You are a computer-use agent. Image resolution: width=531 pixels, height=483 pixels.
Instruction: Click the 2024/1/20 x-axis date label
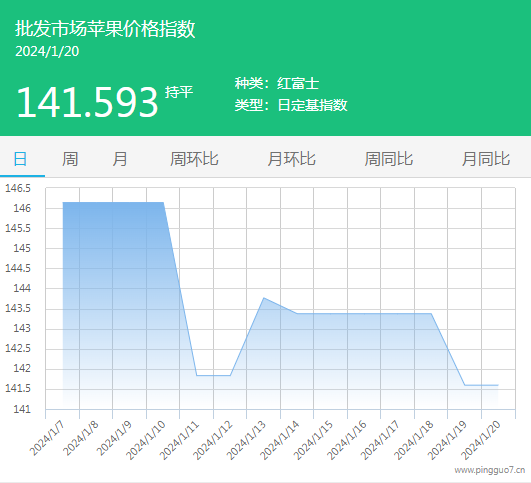click(481, 440)
